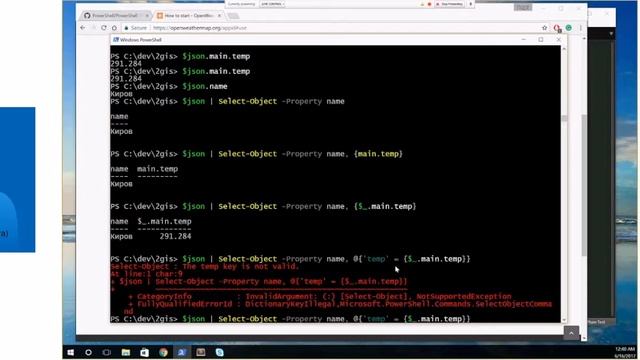Open the sharing toolbar dropdown at top

coord(272,4)
